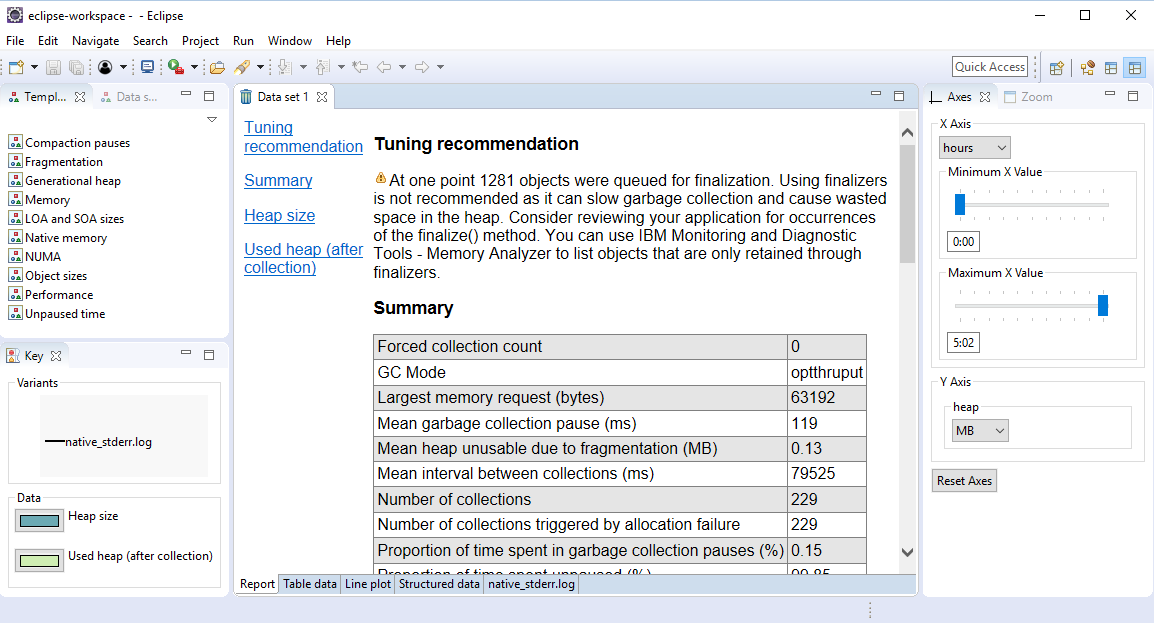Jump to the Summary link
Viewport: 1154px width, 623px height.
click(278, 180)
